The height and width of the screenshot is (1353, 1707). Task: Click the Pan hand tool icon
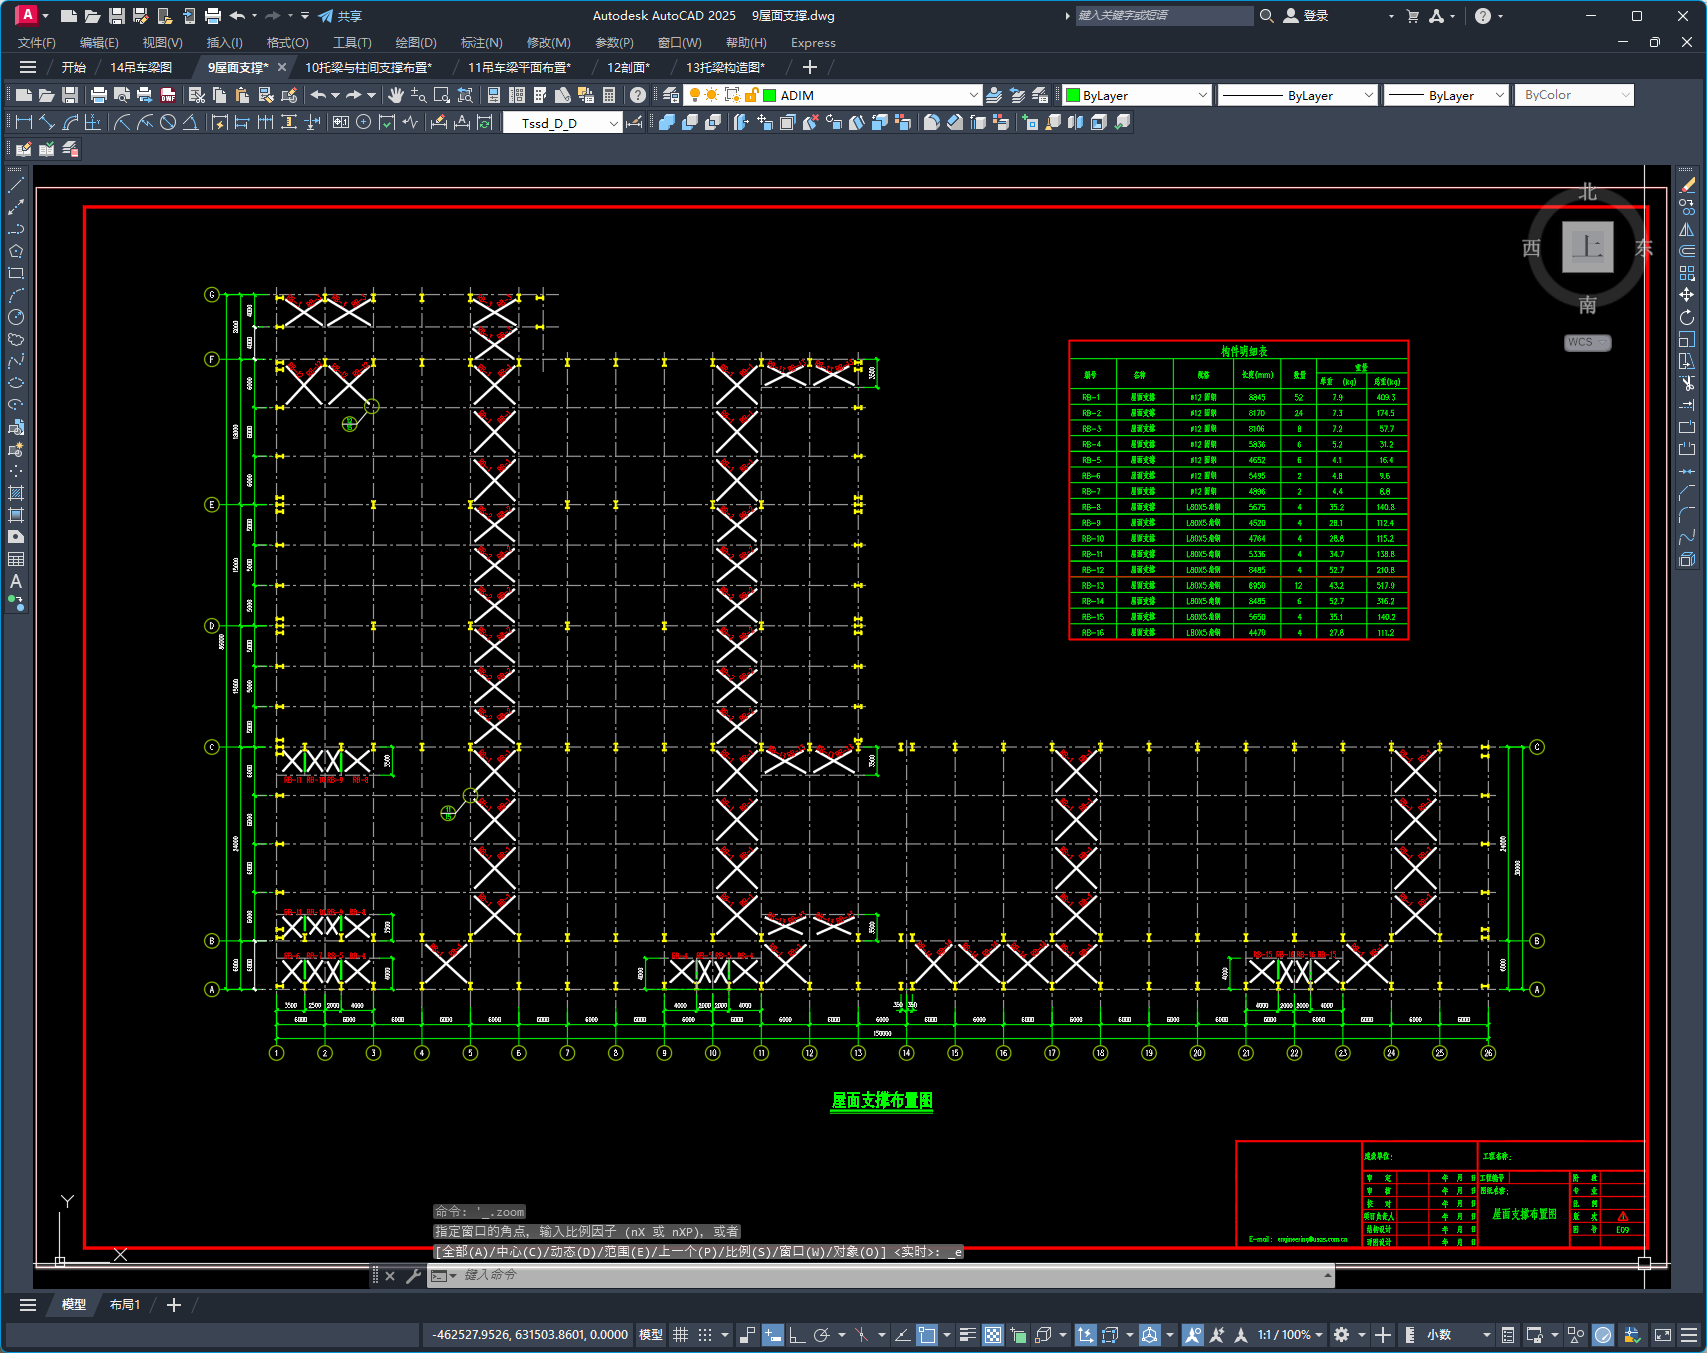pos(396,95)
